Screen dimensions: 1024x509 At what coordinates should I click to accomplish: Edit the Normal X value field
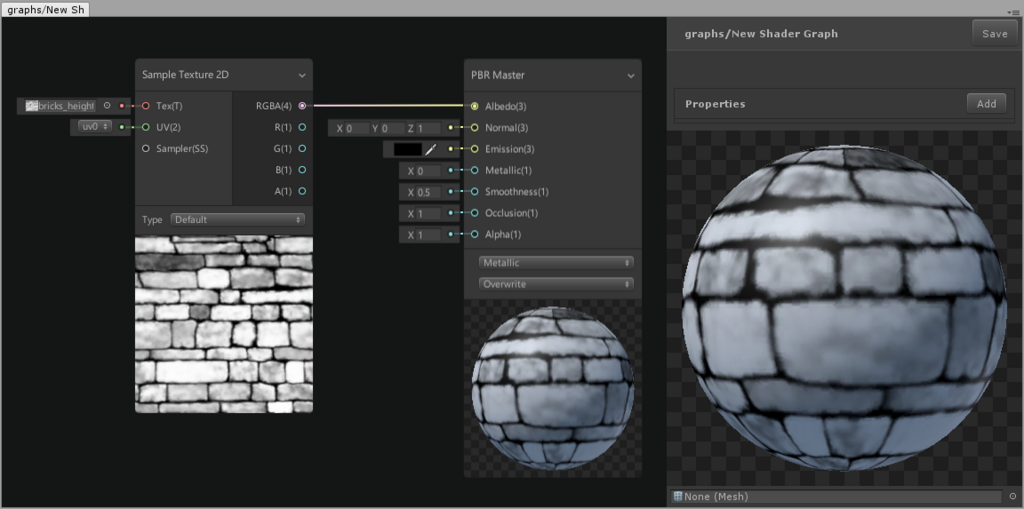tap(357, 129)
